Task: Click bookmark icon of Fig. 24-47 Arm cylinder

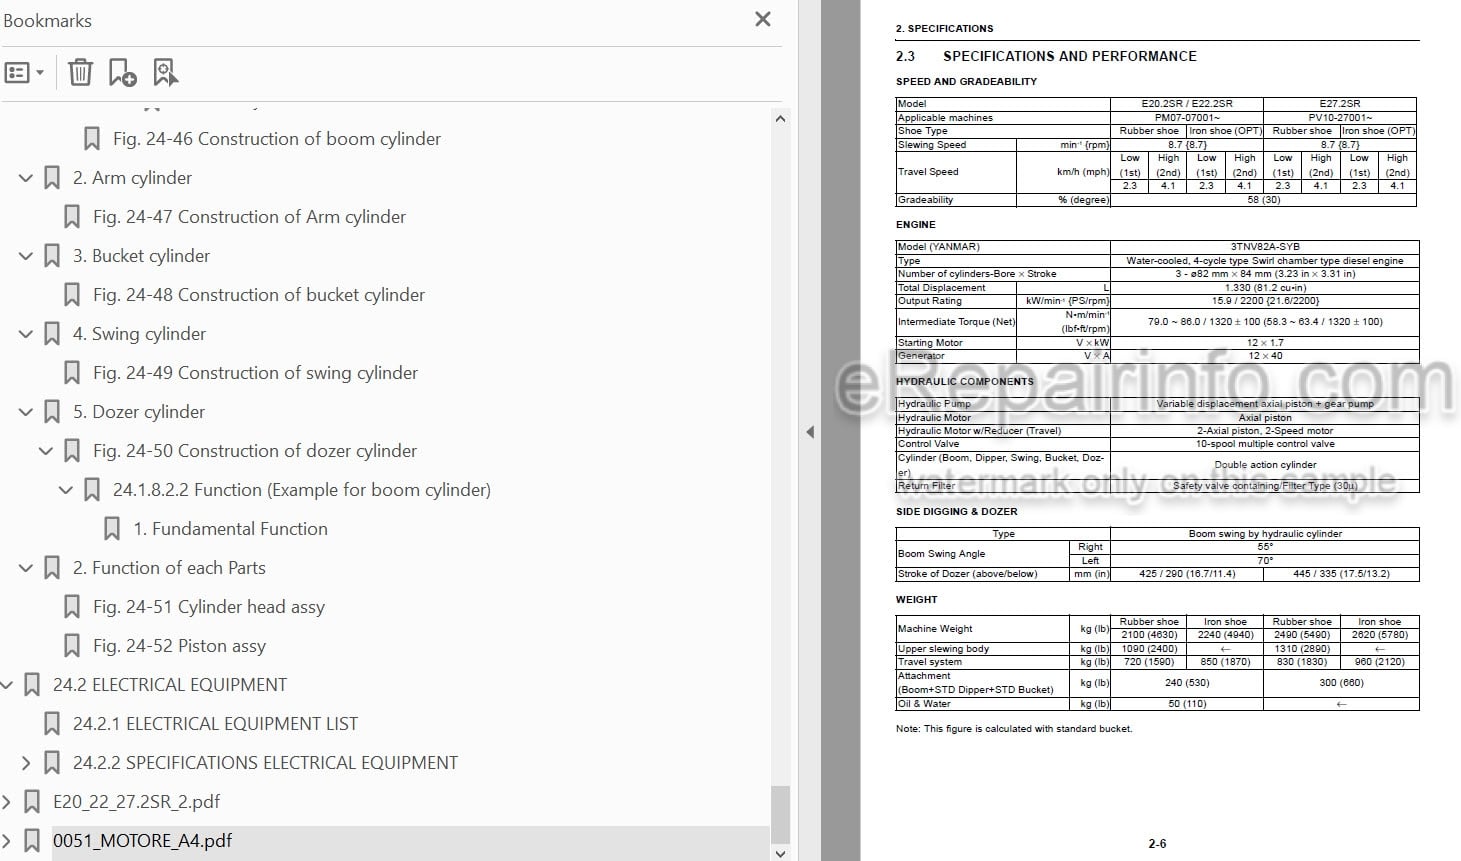Action: (72, 216)
